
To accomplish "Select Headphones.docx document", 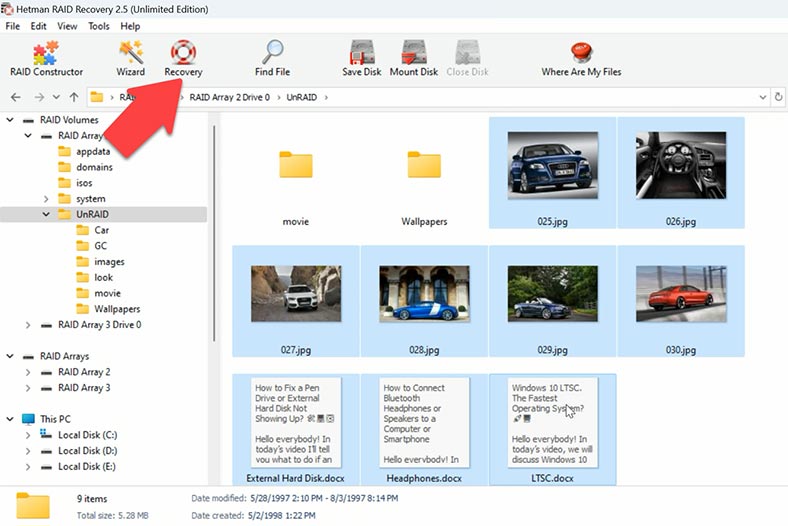I will (x=424, y=430).
